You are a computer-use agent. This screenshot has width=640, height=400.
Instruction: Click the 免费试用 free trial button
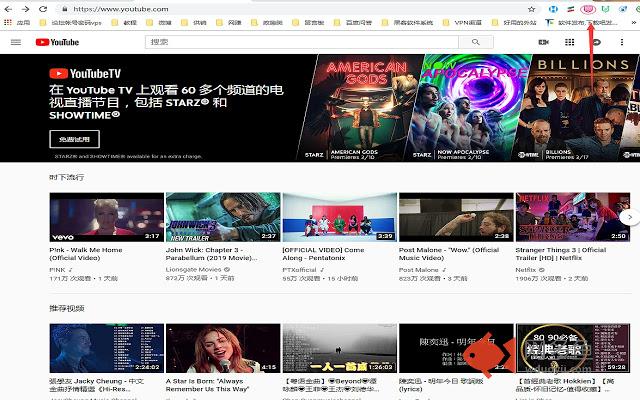73,138
